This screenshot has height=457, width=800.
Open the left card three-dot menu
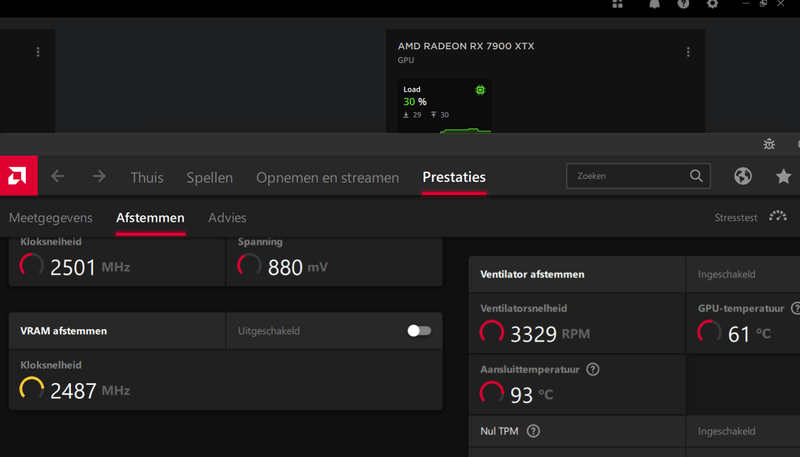[38, 52]
